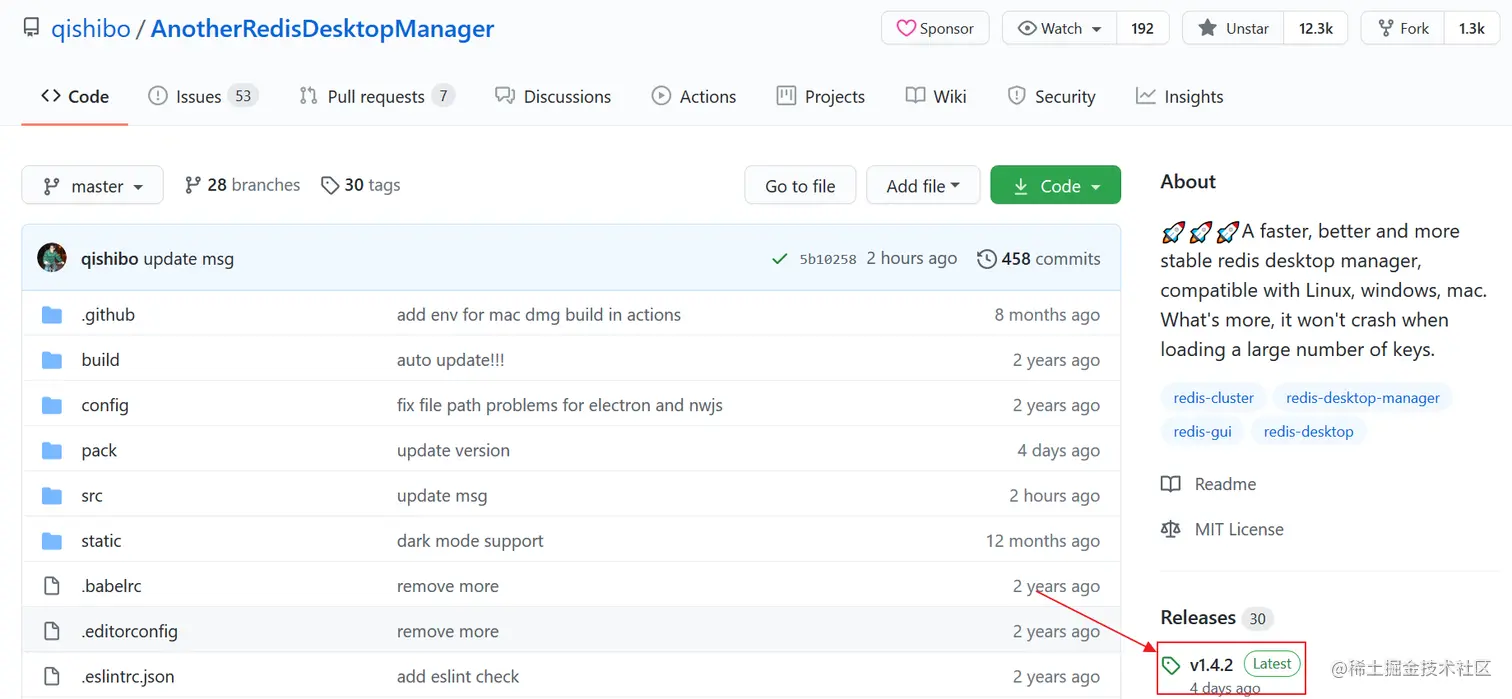The width and height of the screenshot is (1512, 699).
Task: Open commit 'fix file path problems for electron and nwjs'
Action: click(x=560, y=405)
